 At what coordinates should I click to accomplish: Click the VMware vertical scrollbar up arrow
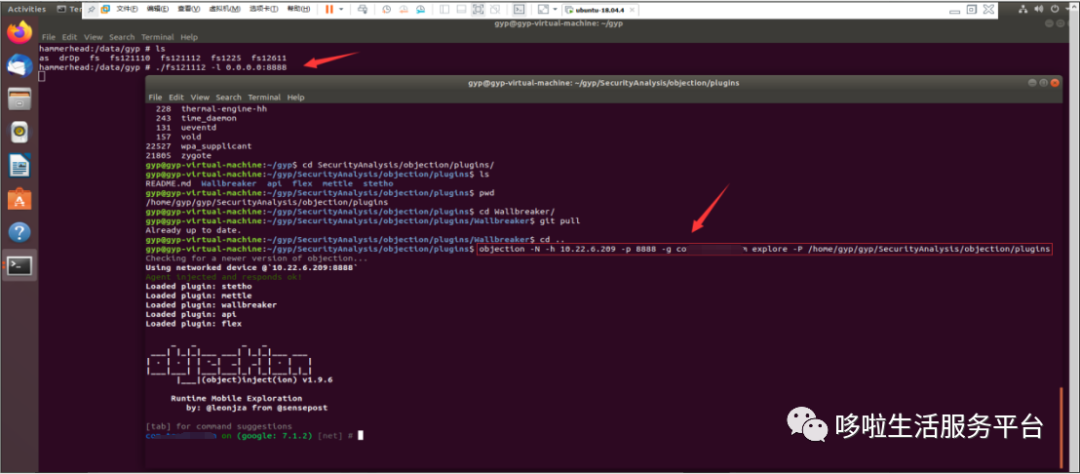click(x=1074, y=7)
